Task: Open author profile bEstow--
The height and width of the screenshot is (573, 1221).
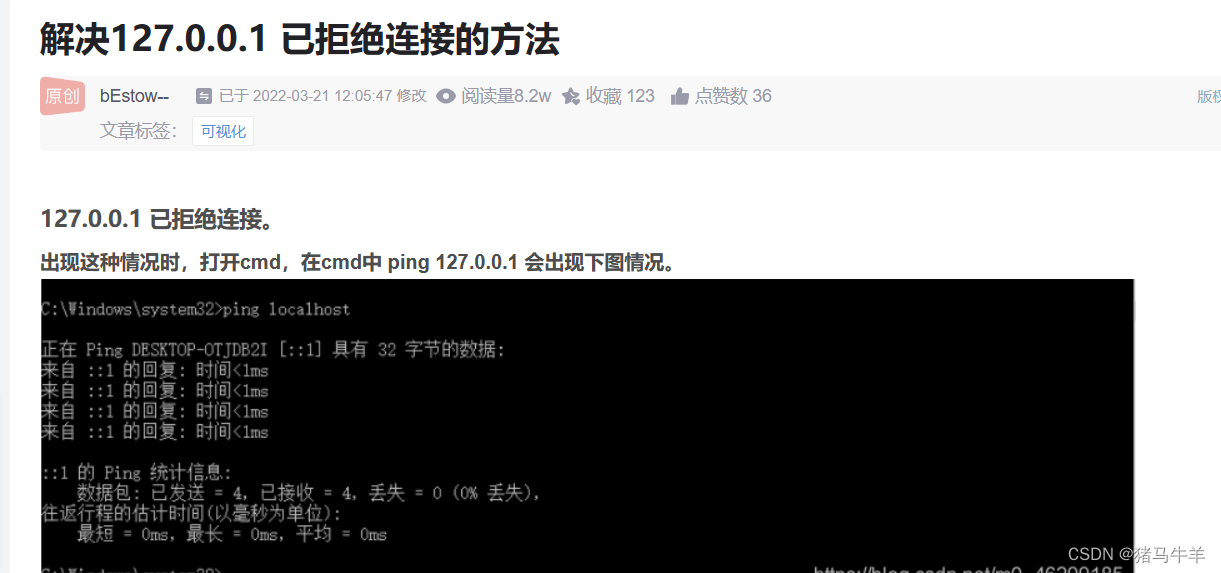Action: [x=134, y=96]
